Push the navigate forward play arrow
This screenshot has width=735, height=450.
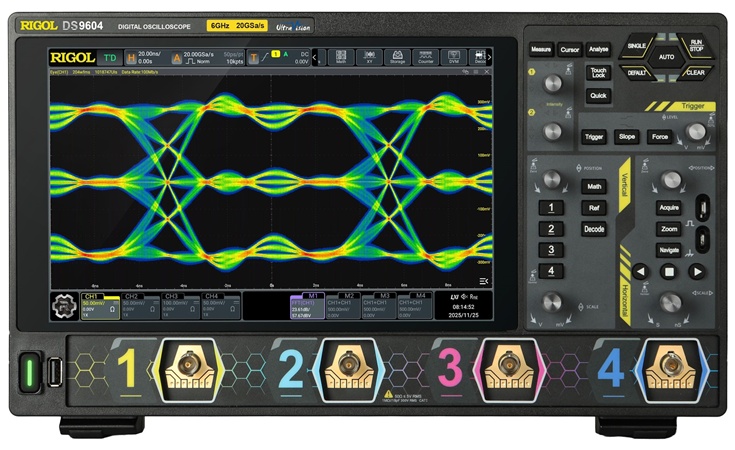[x=697, y=271]
